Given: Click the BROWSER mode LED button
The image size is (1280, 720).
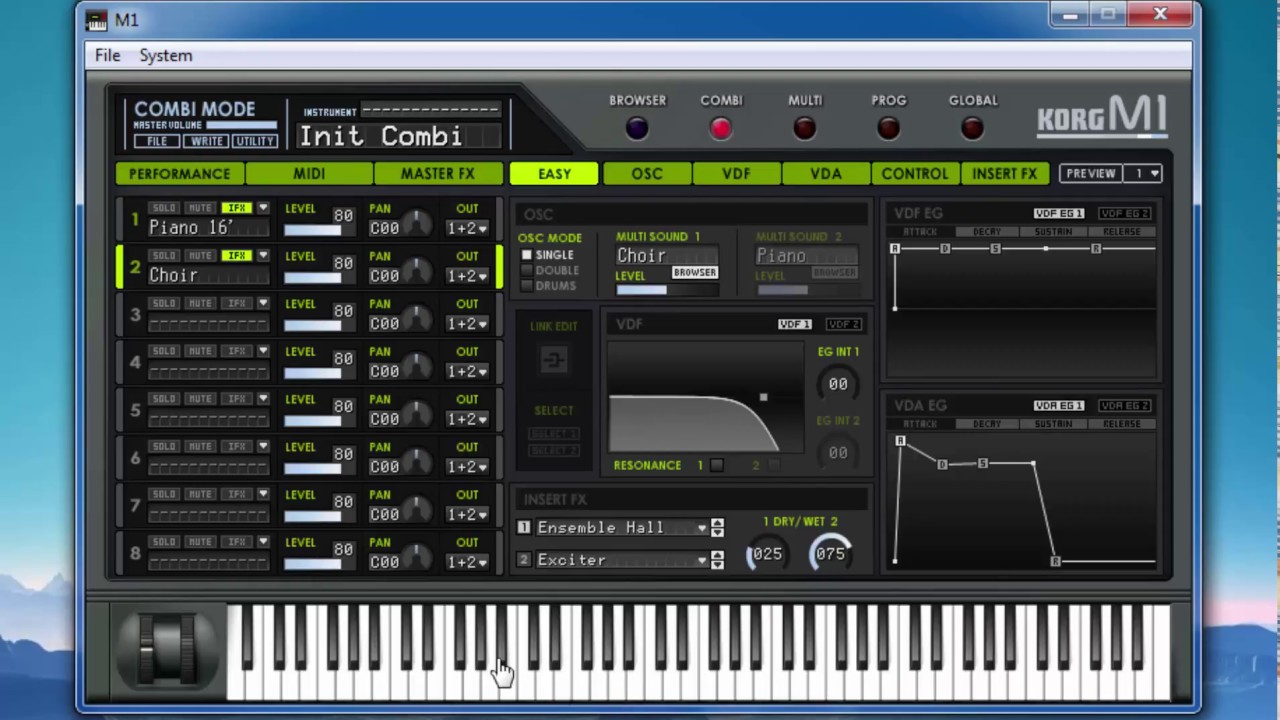Looking at the screenshot, I should coord(637,128).
